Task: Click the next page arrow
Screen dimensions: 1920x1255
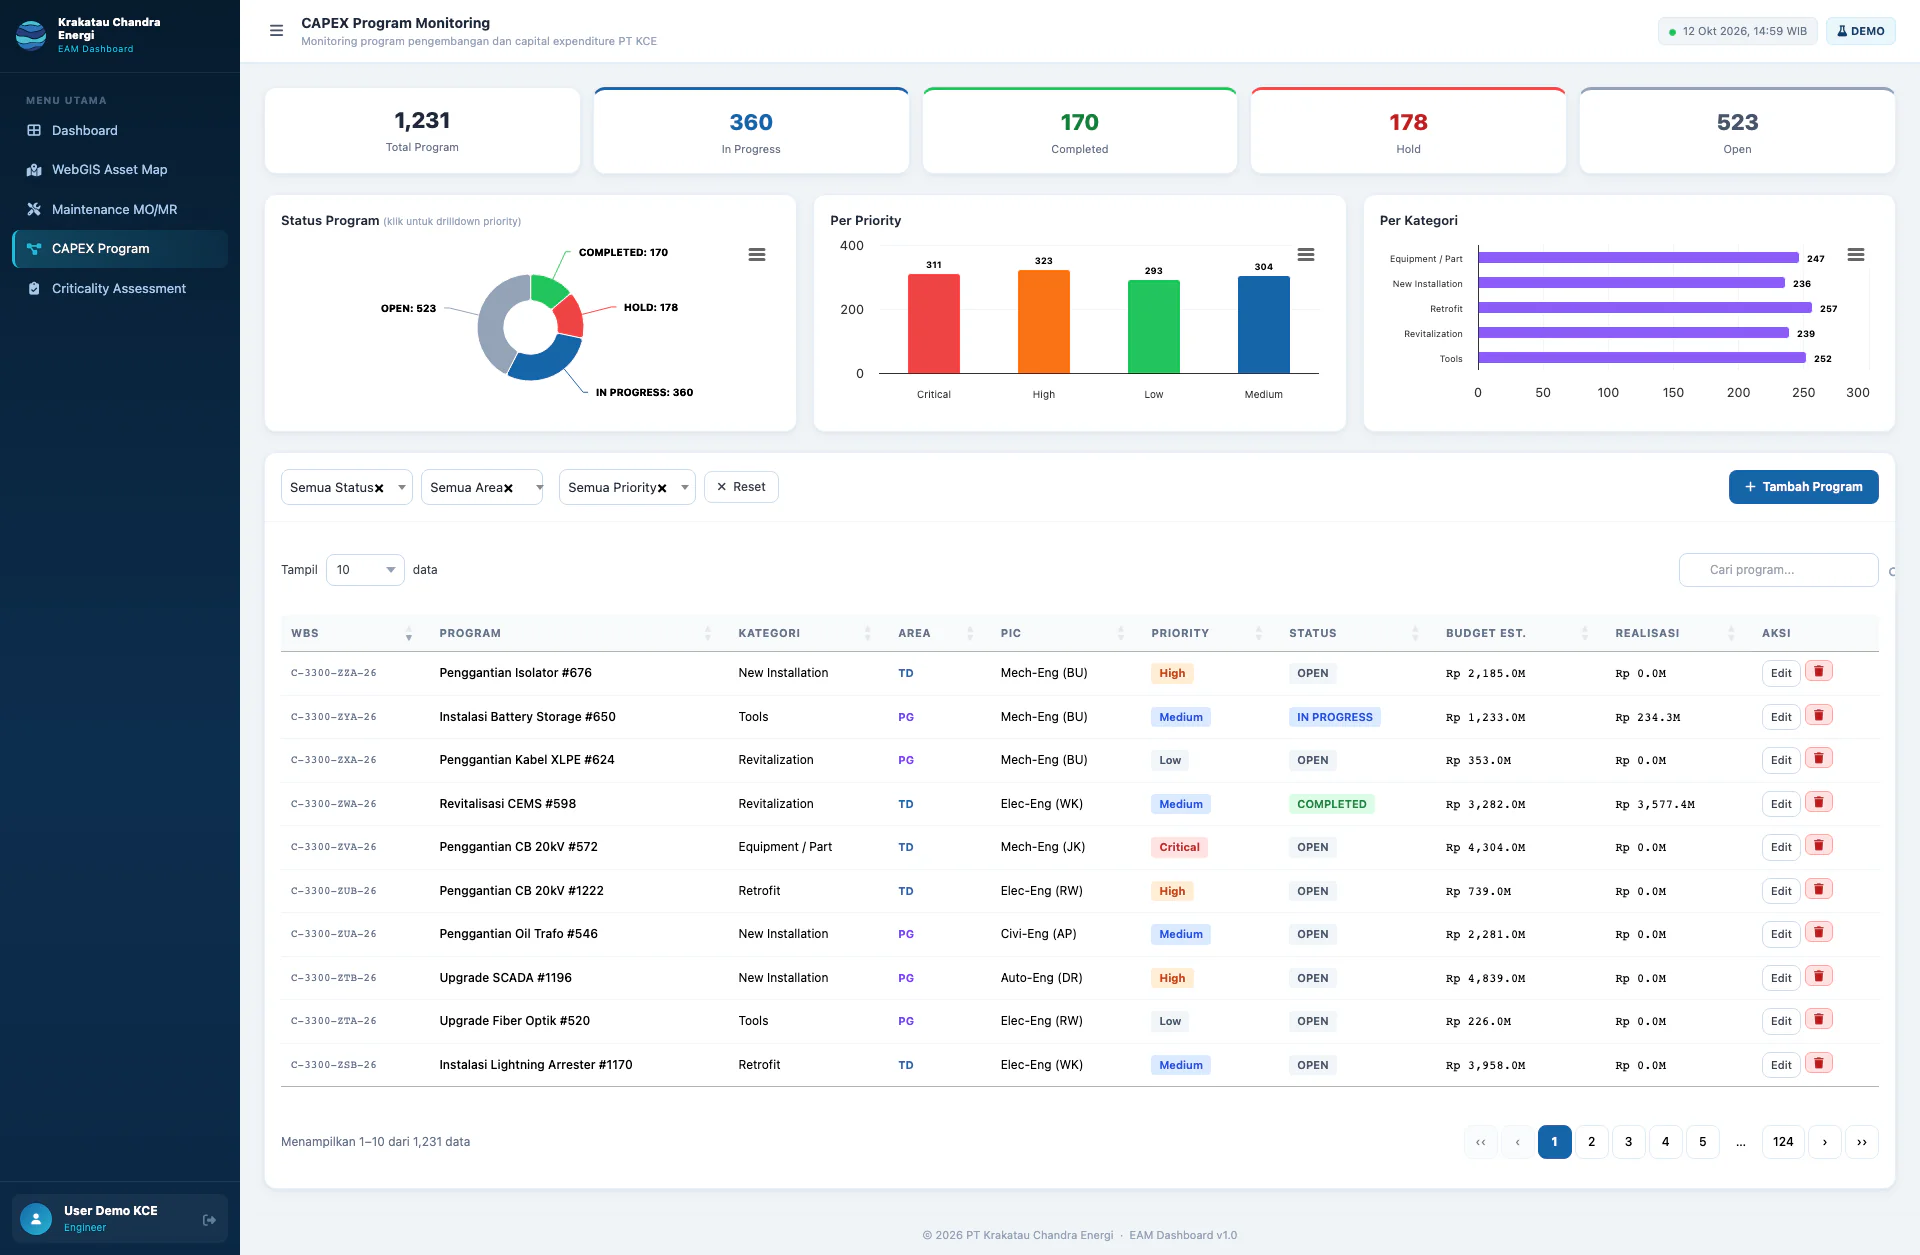Action: pos(1824,1142)
